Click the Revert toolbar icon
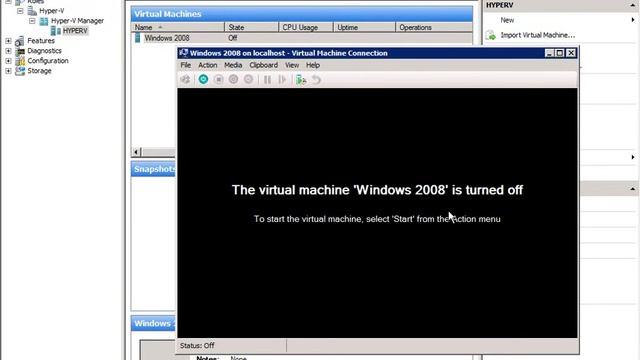 [x=316, y=80]
